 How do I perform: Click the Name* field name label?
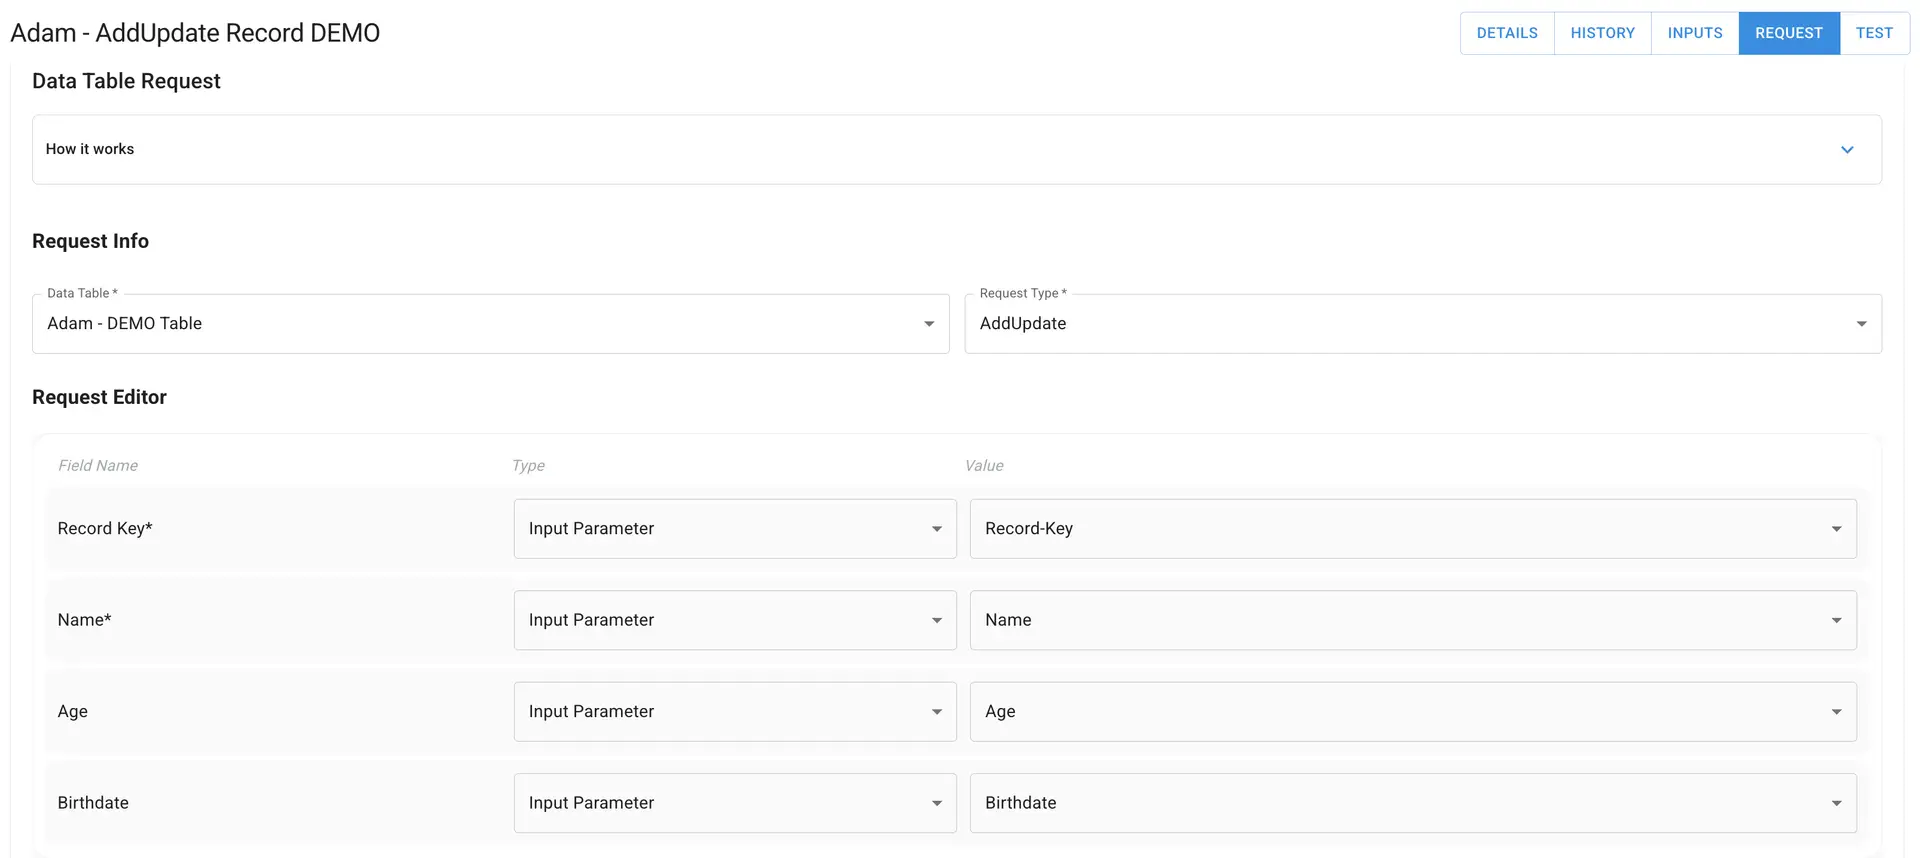point(84,620)
